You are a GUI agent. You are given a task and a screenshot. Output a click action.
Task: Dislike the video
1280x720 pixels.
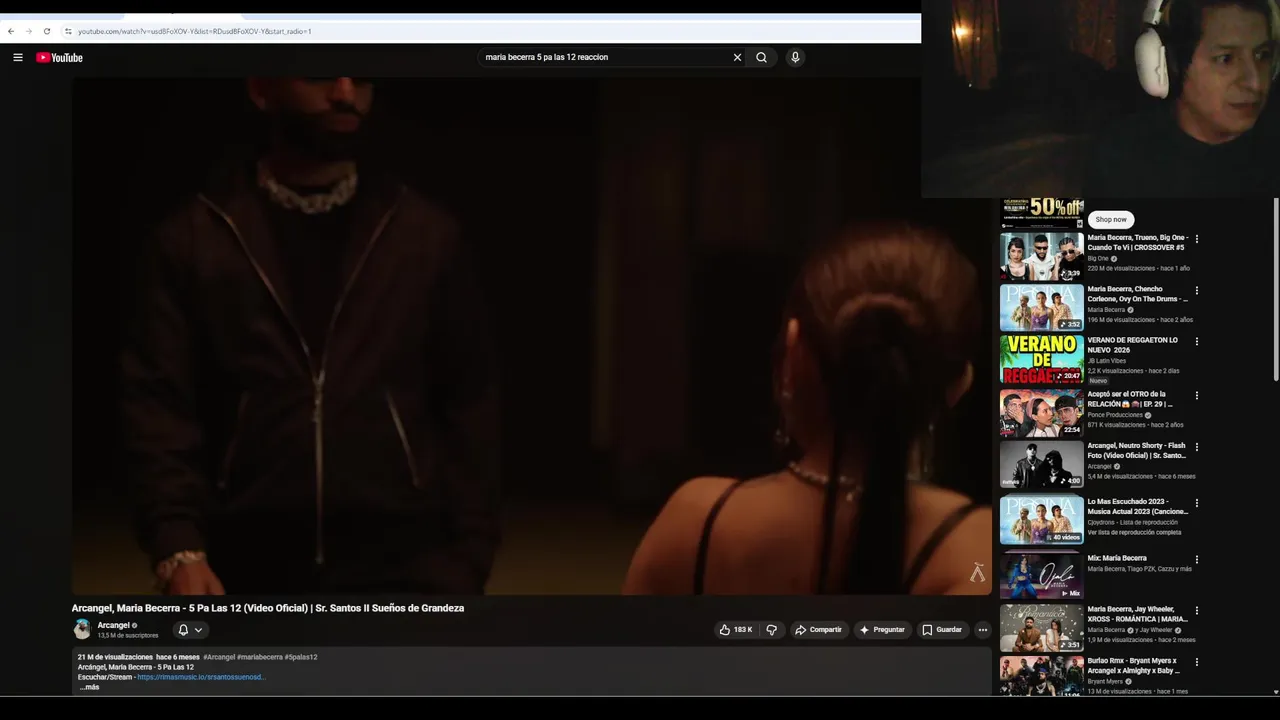pos(771,630)
